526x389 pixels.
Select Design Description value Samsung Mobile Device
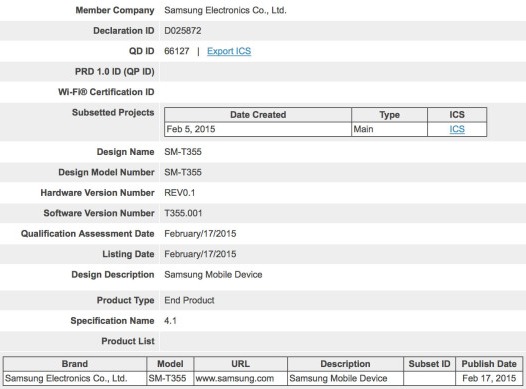213,275
